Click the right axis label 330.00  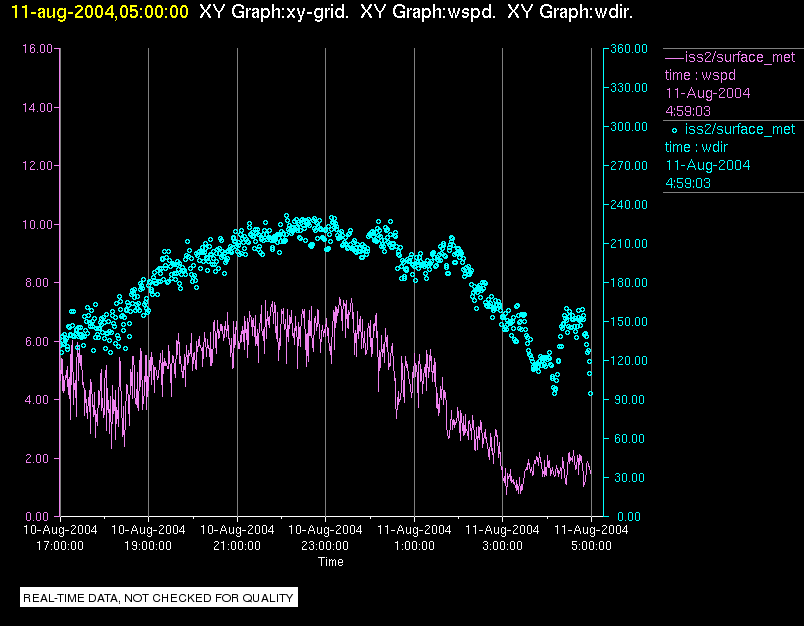629,88
